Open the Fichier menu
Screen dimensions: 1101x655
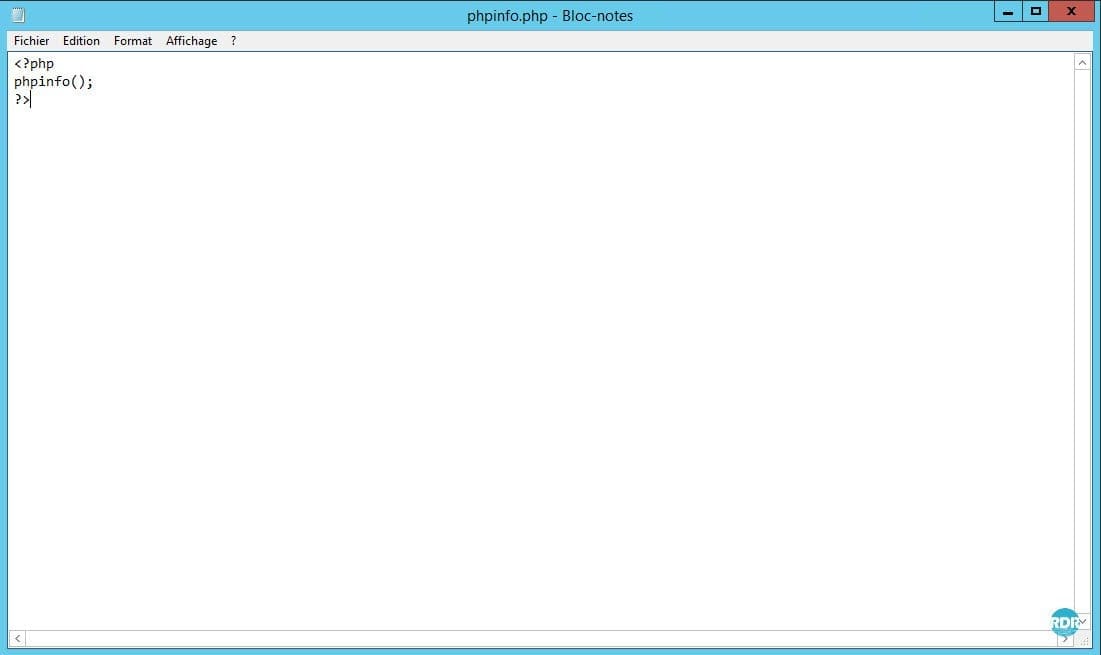coord(32,41)
